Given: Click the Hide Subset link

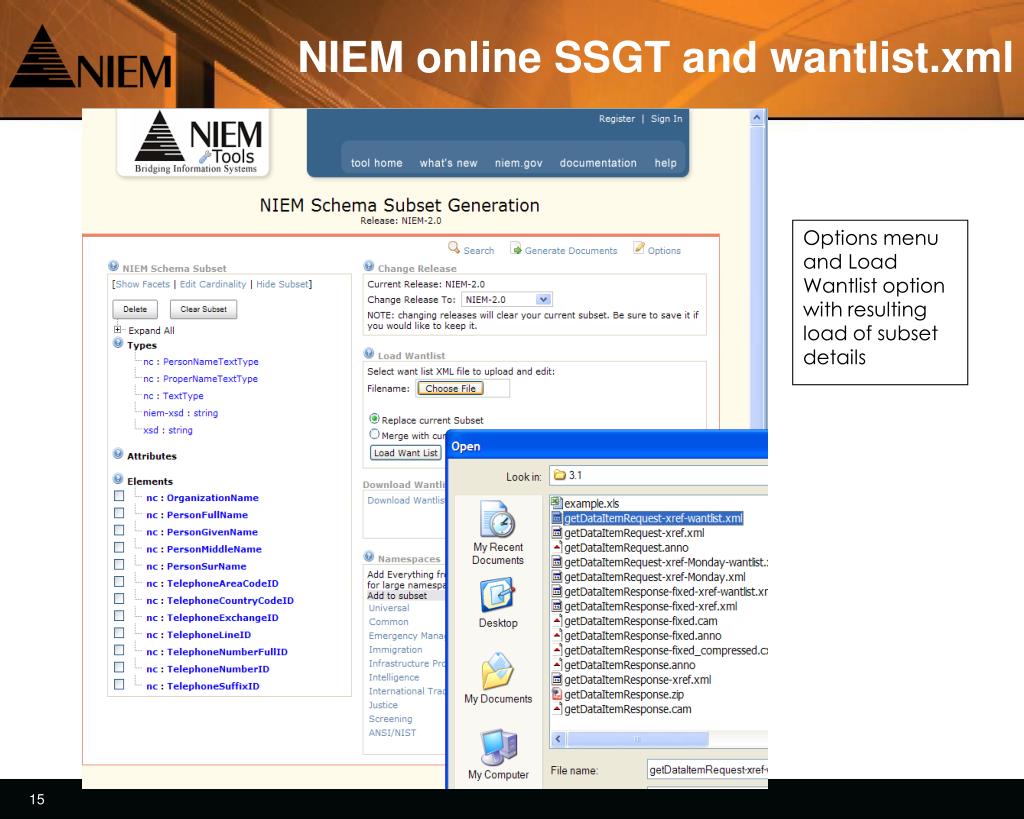Looking at the screenshot, I should [x=282, y=284].
